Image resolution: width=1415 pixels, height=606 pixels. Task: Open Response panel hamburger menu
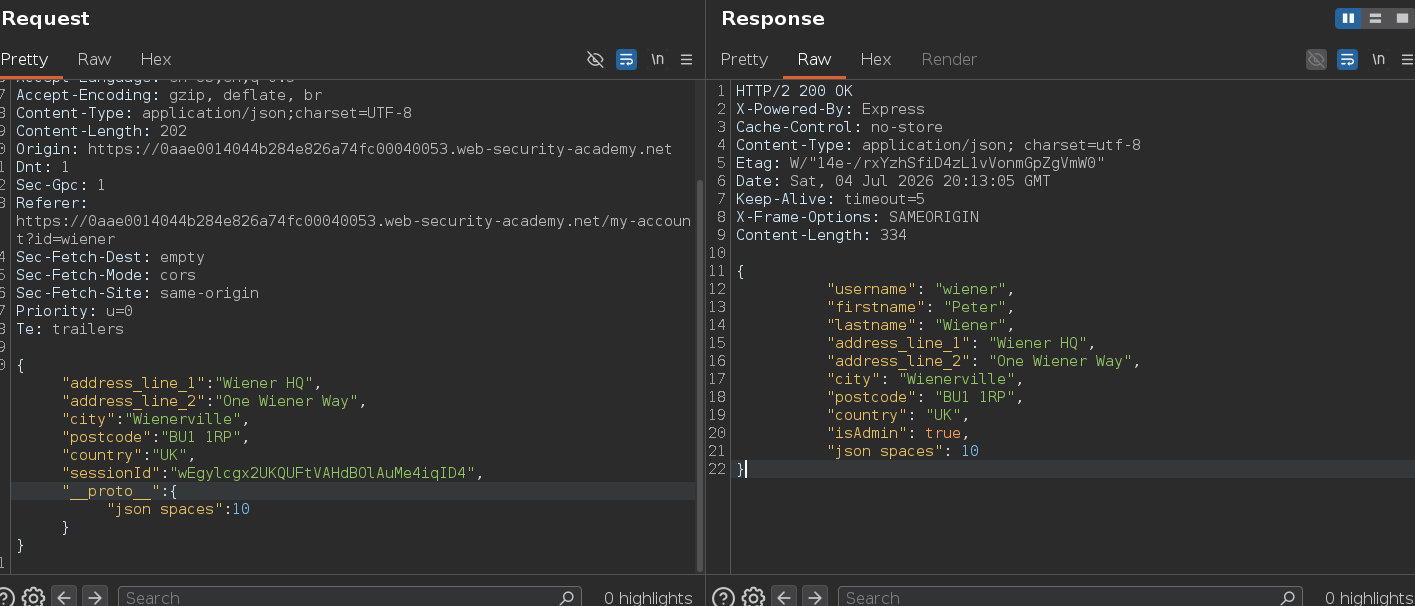point(1408,60)
